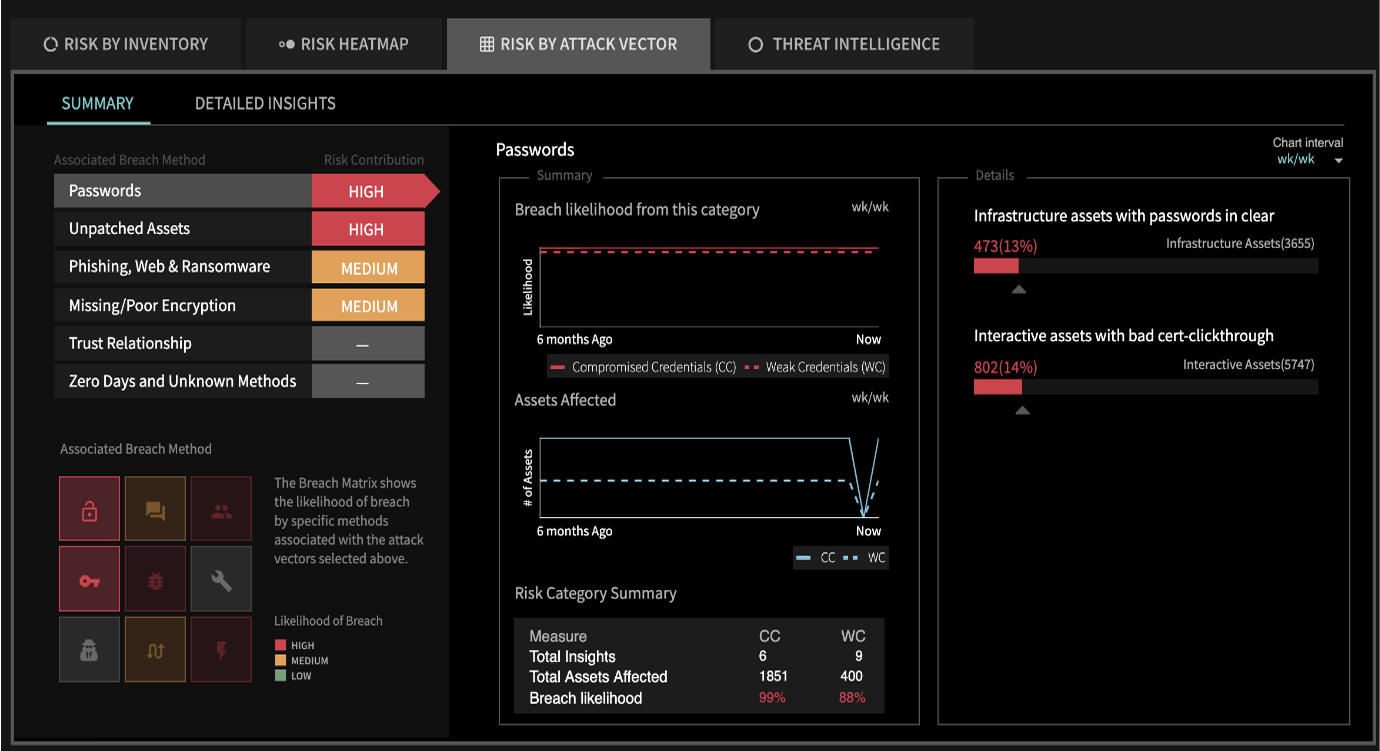Image resolution: width=1380 pixels, height=751 pixels.
Task: Select the spy figure breach matrix tile
Action: [89, 649]
